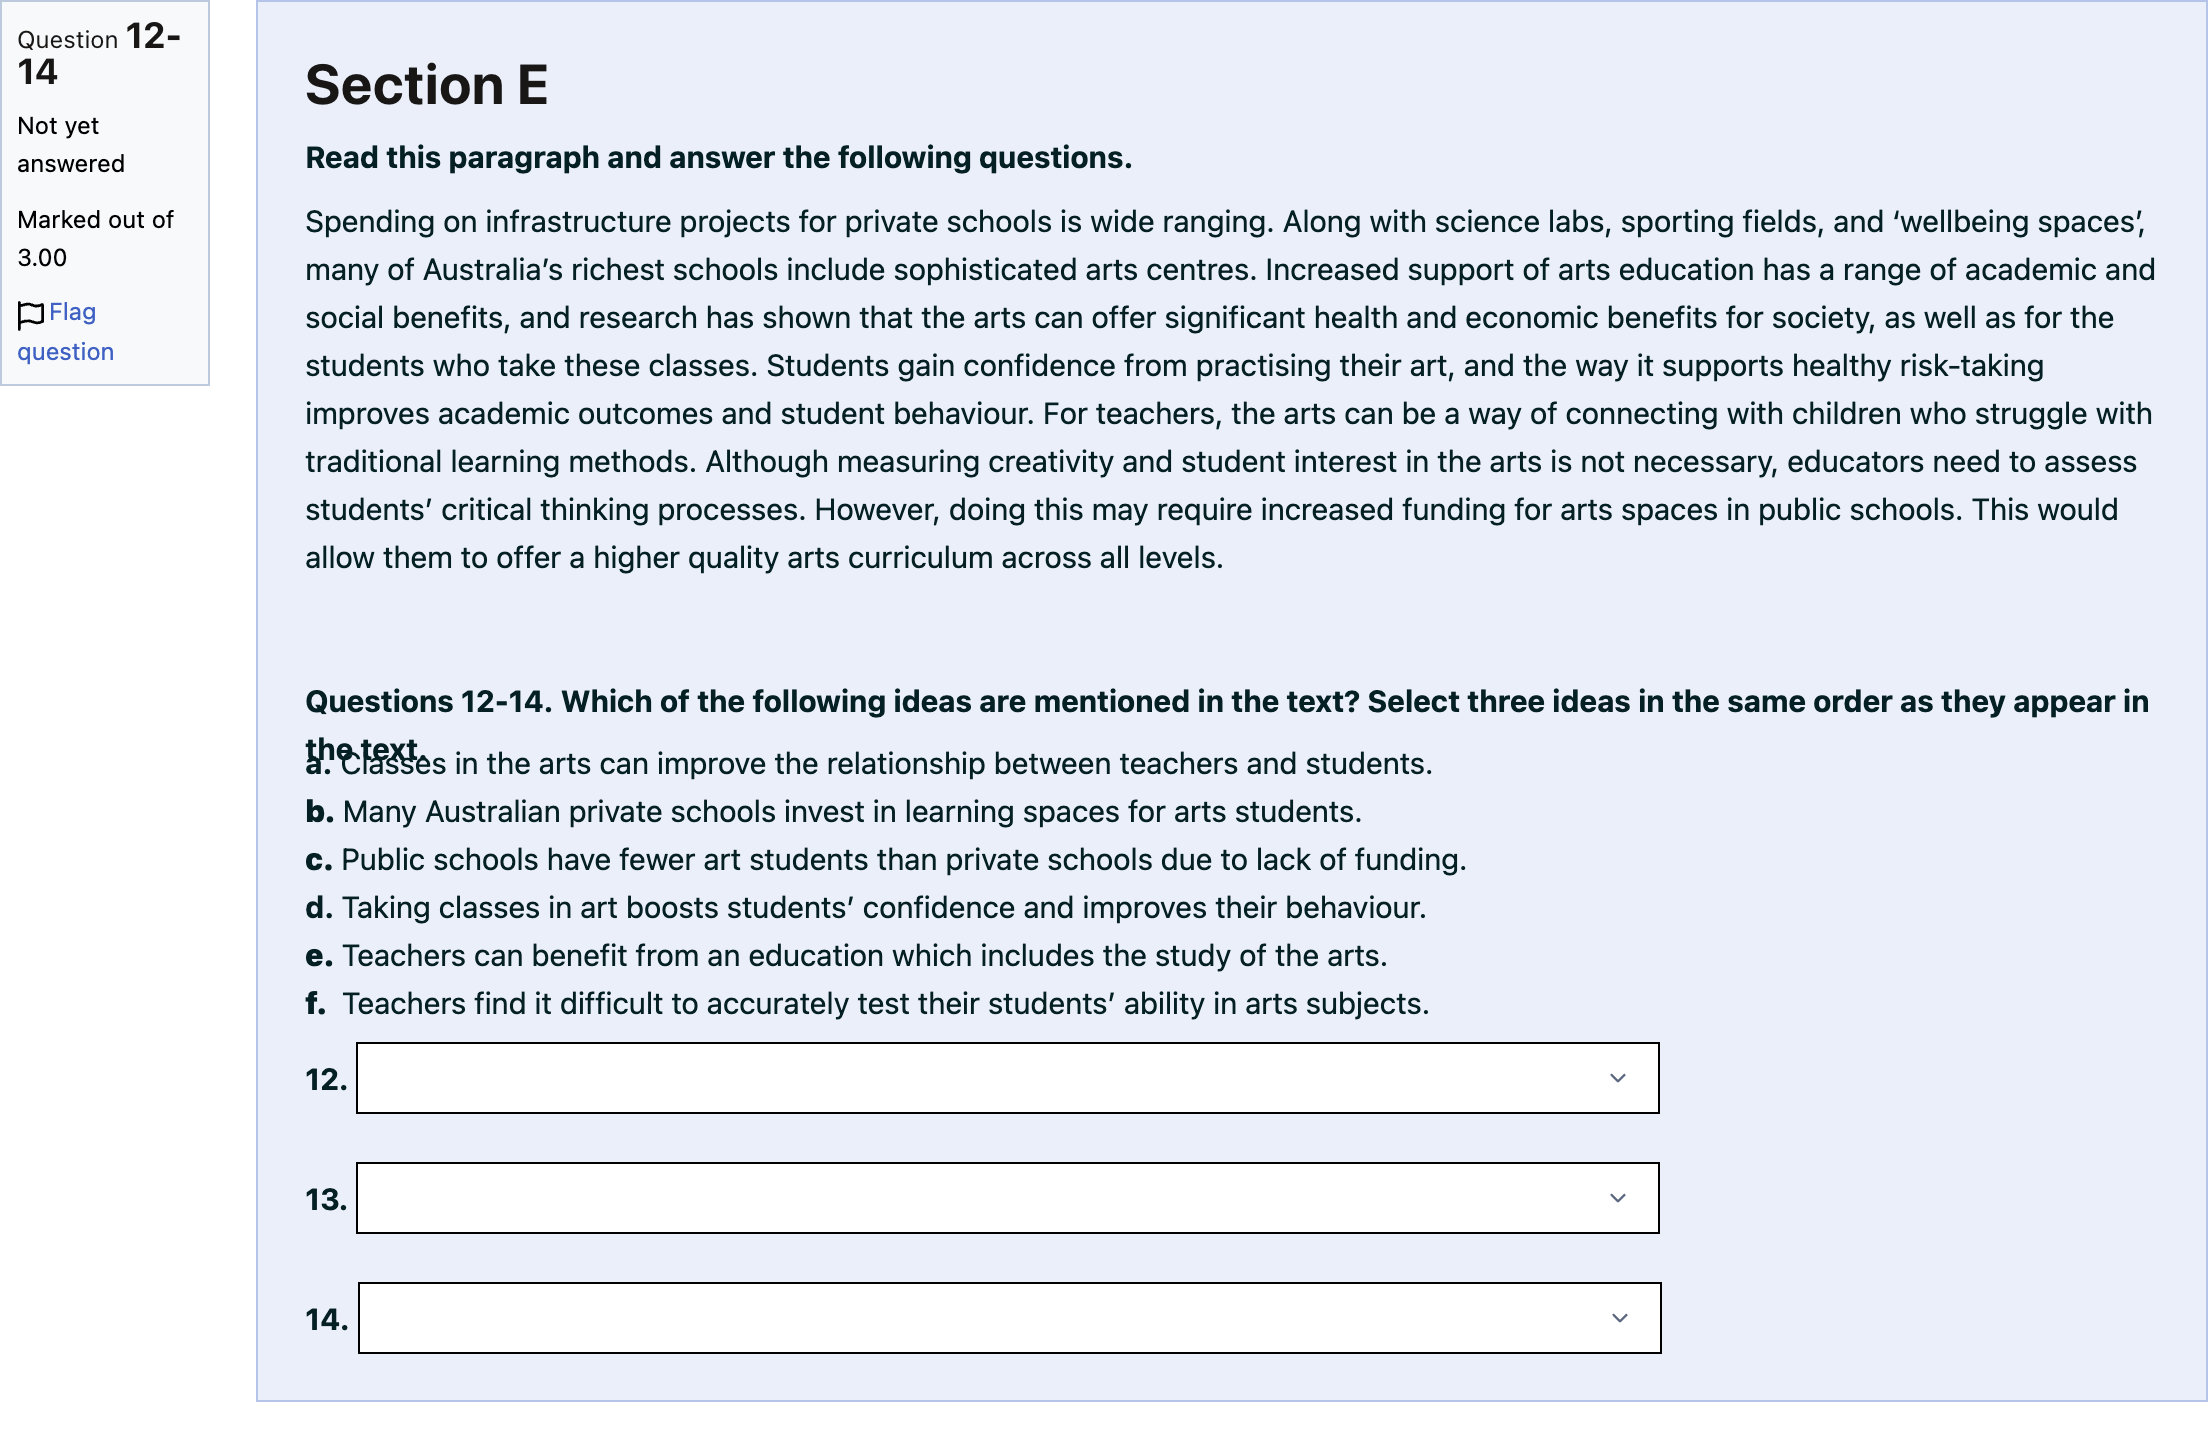Click the Question 12-14 number label
Viewport: 2208px width, 1434px height.
99,54
